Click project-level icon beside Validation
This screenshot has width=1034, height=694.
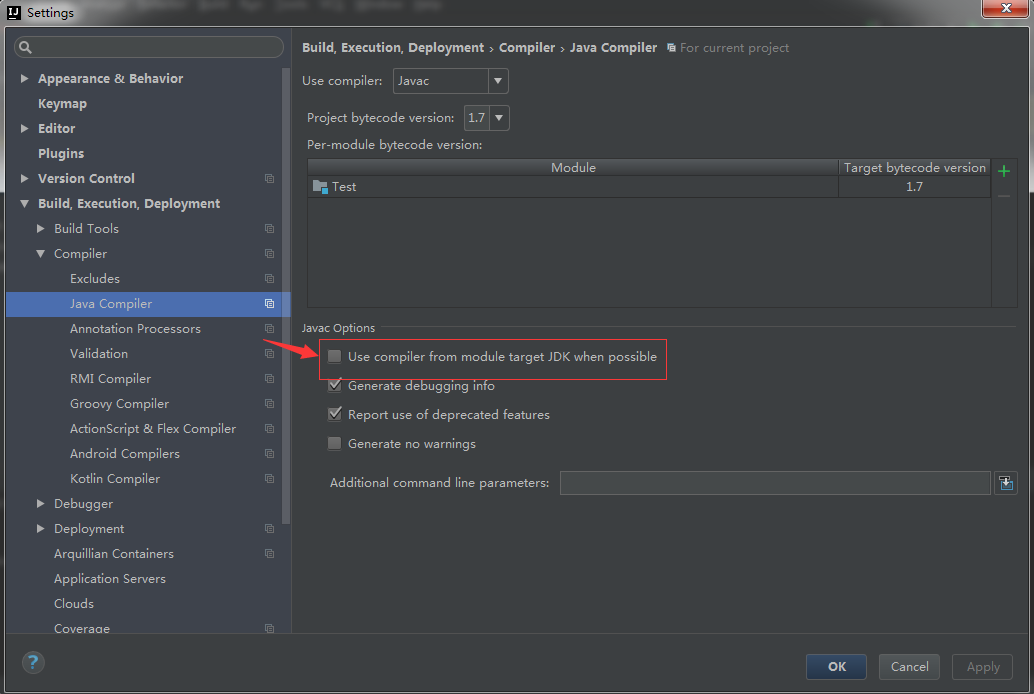(x=269, y=354)
